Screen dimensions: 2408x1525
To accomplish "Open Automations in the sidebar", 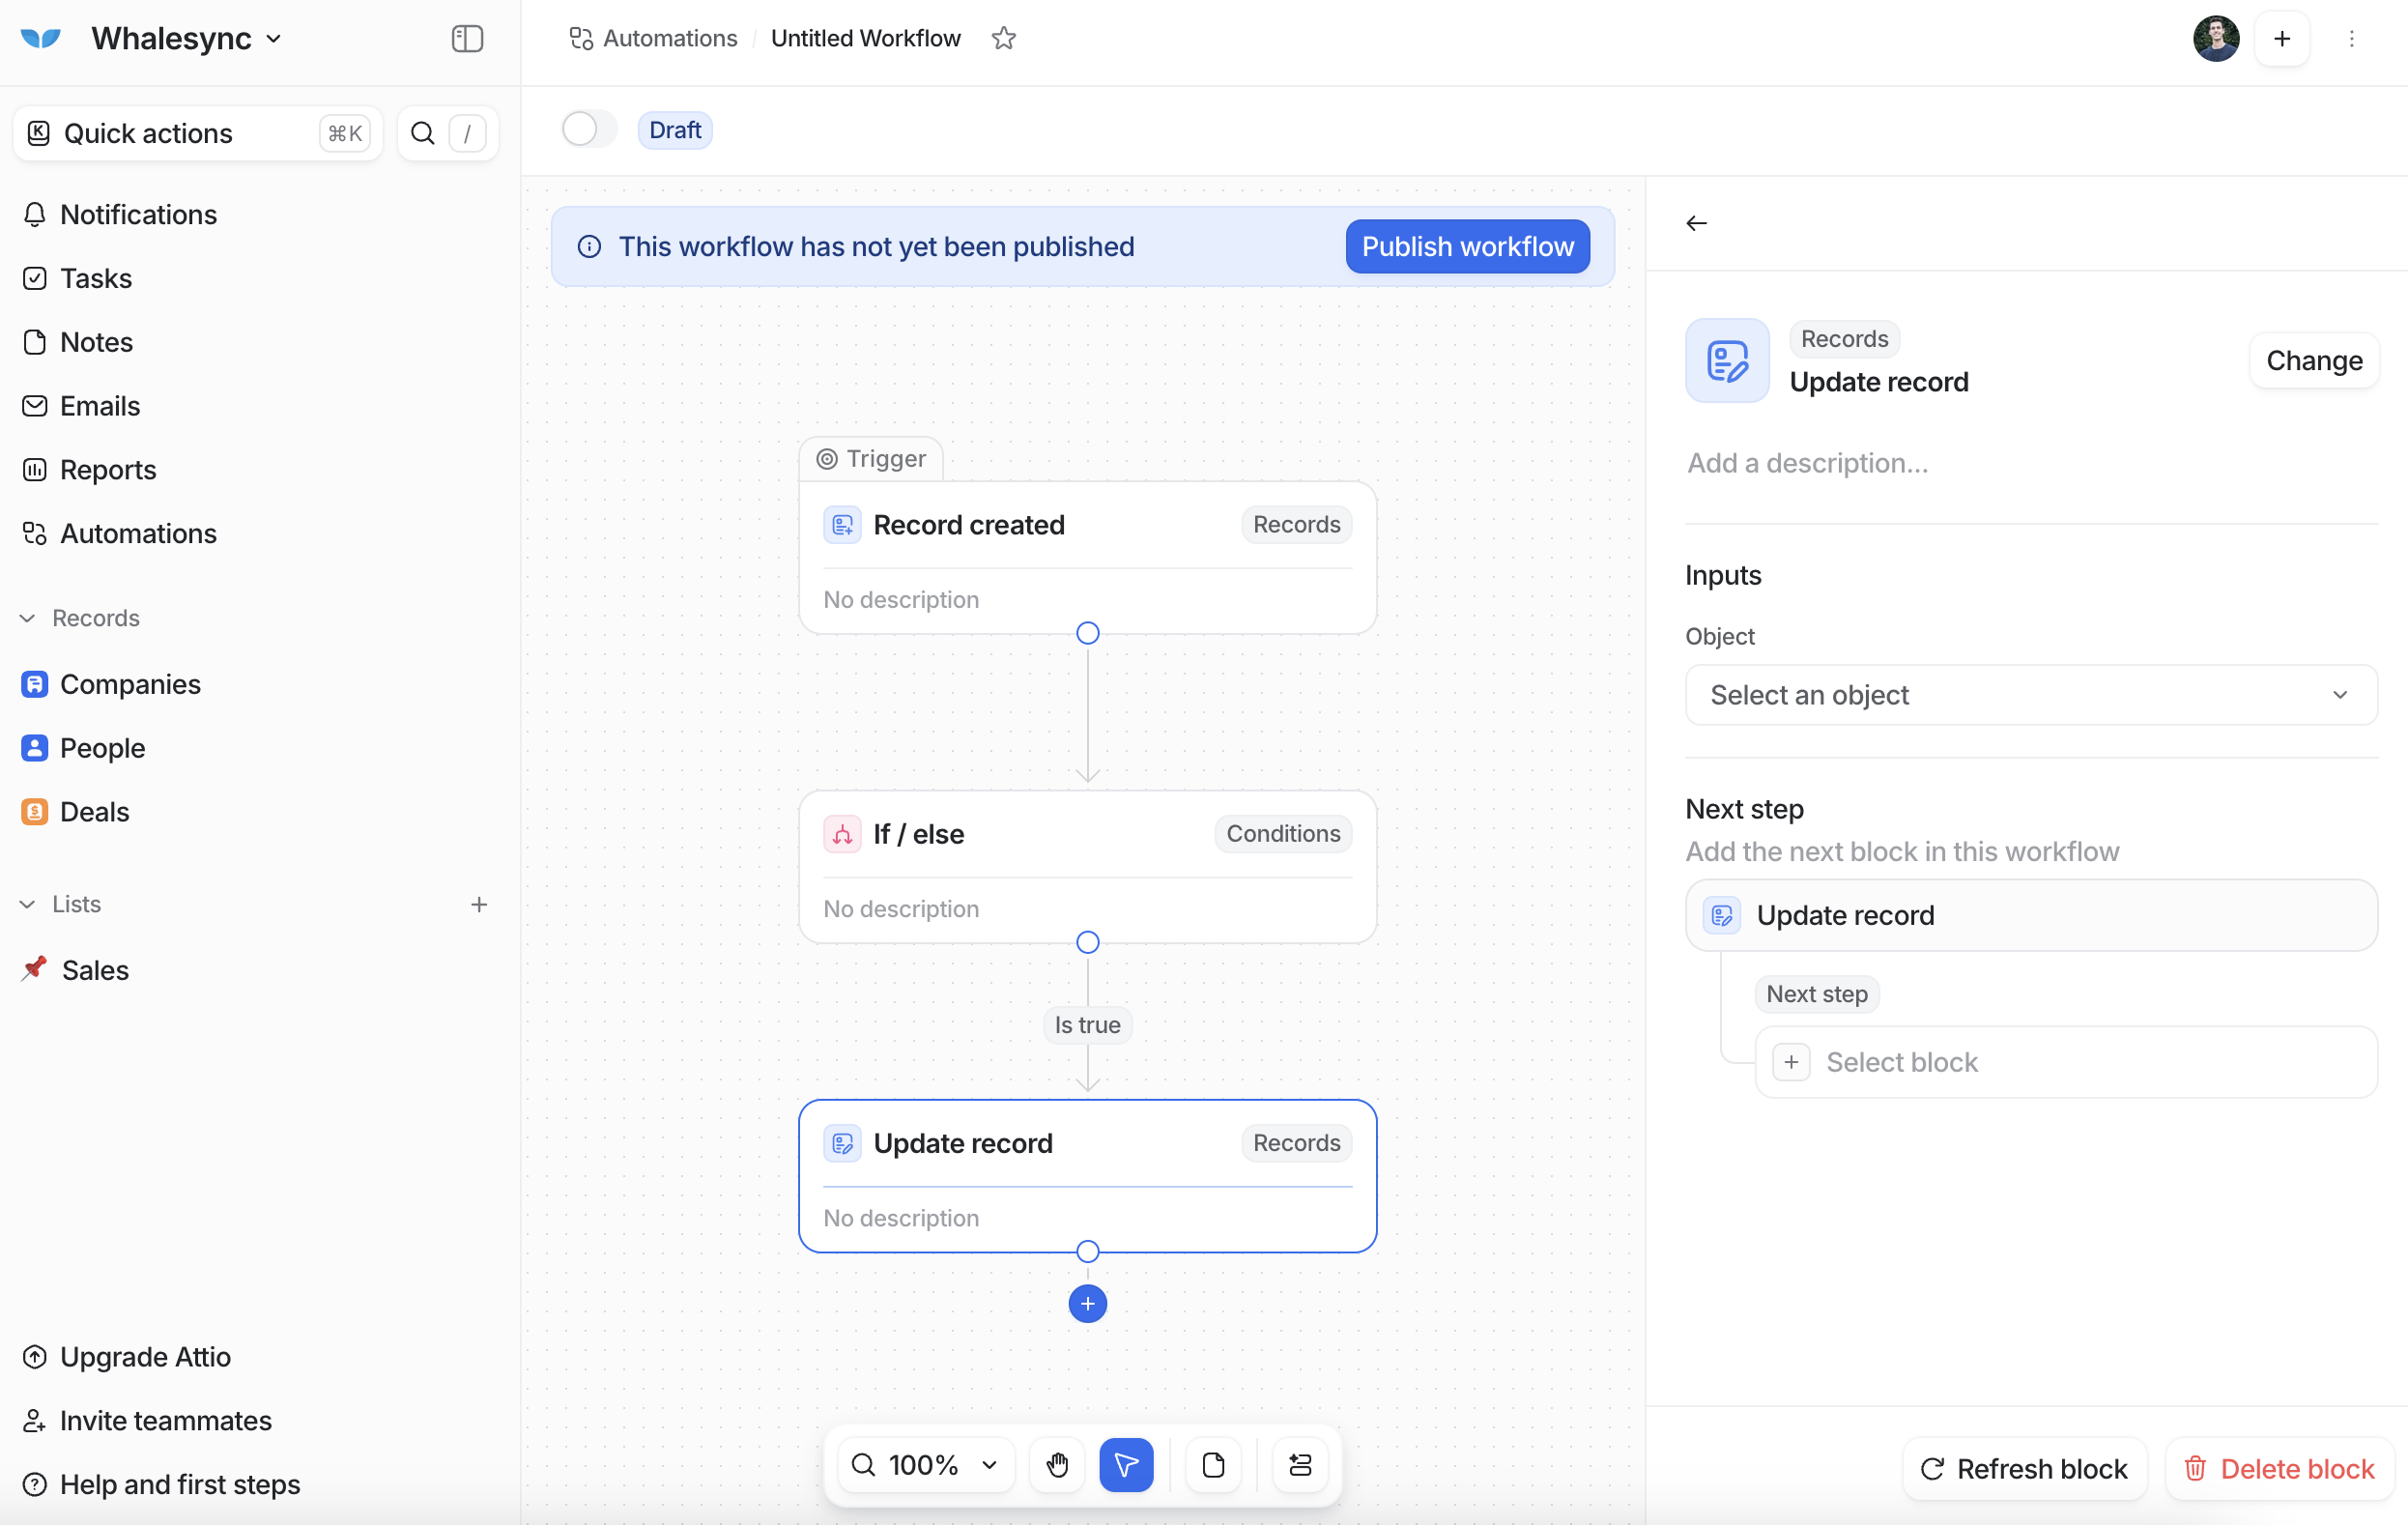I will (138, 533).
